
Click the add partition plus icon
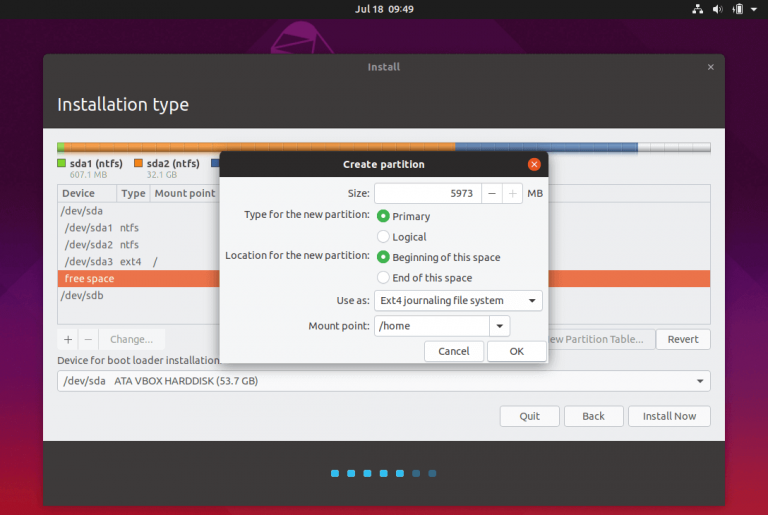coord(68,339)
